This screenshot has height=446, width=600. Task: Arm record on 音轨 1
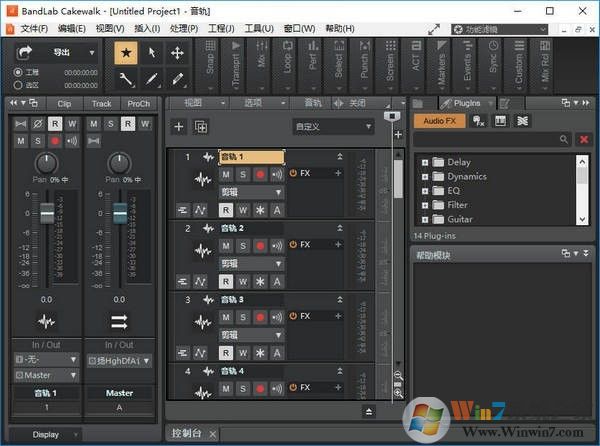click(x=260, y=174)
